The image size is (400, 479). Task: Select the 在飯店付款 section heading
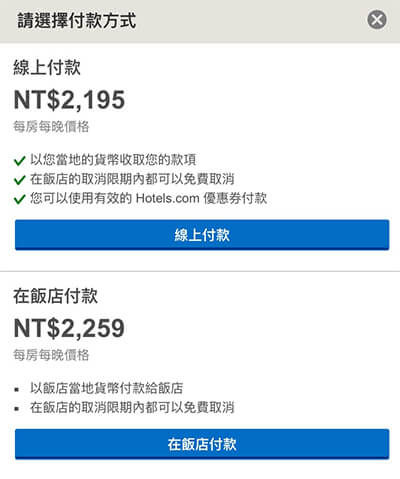(55, 296)
